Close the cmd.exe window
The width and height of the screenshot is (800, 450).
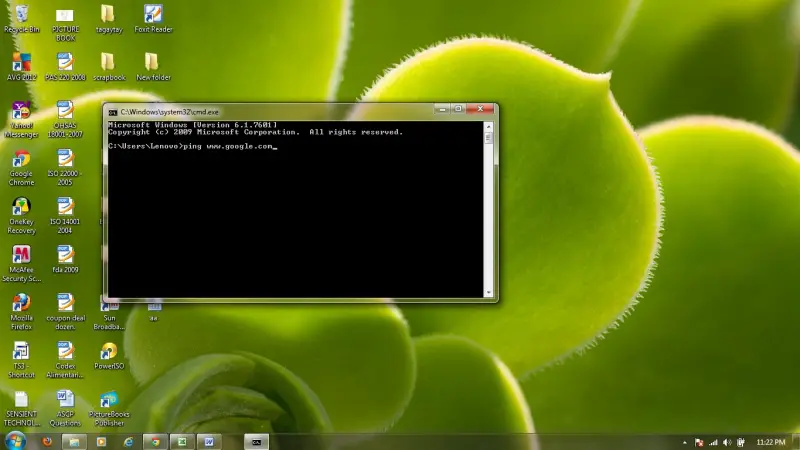(x=480, y=109)
